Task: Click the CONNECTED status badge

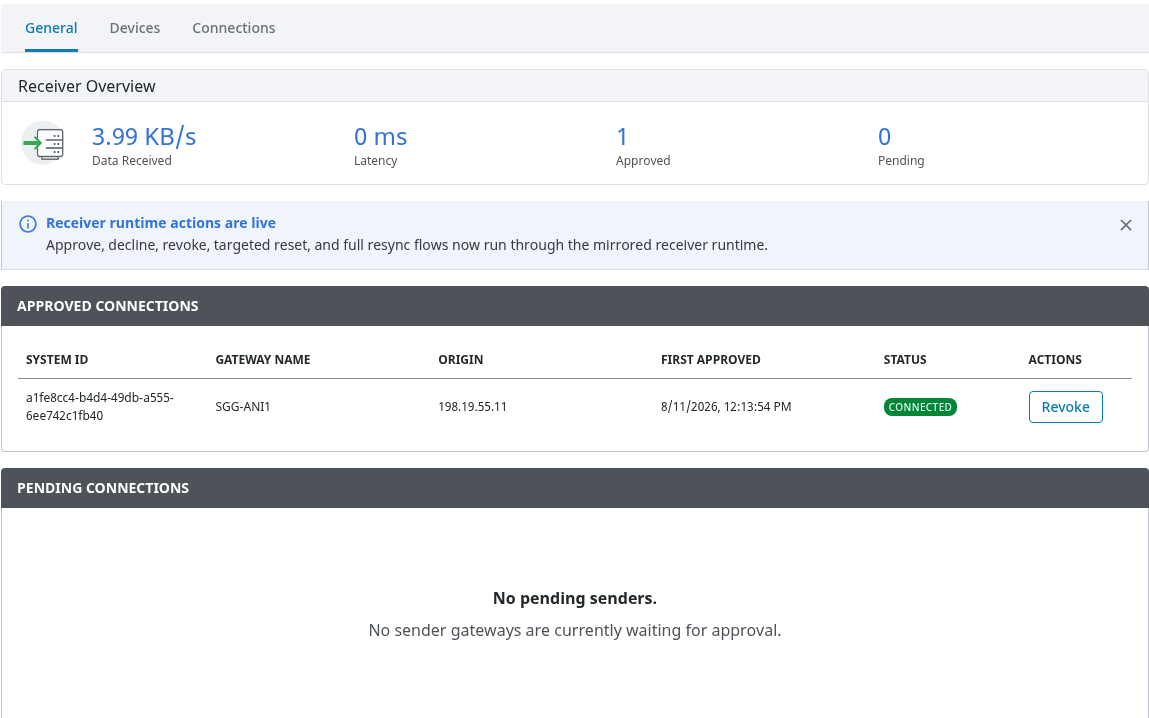Action: [920, 407]
